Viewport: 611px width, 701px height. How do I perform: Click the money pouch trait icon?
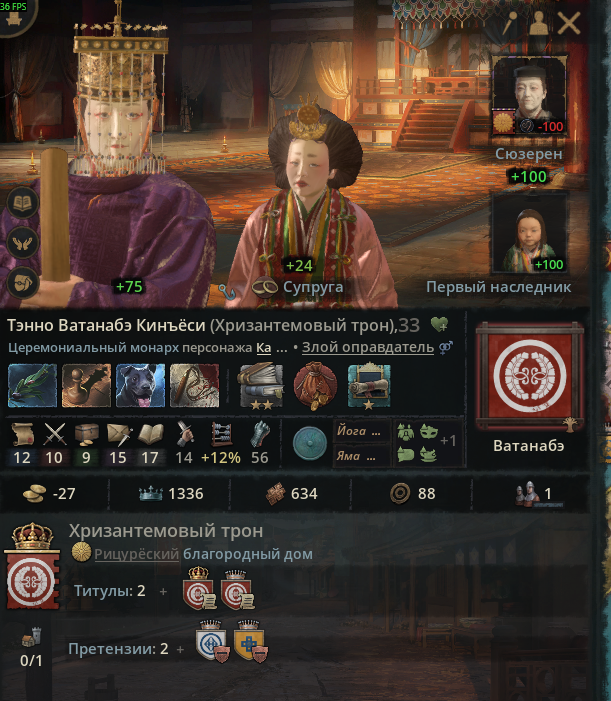coord(315,387)
